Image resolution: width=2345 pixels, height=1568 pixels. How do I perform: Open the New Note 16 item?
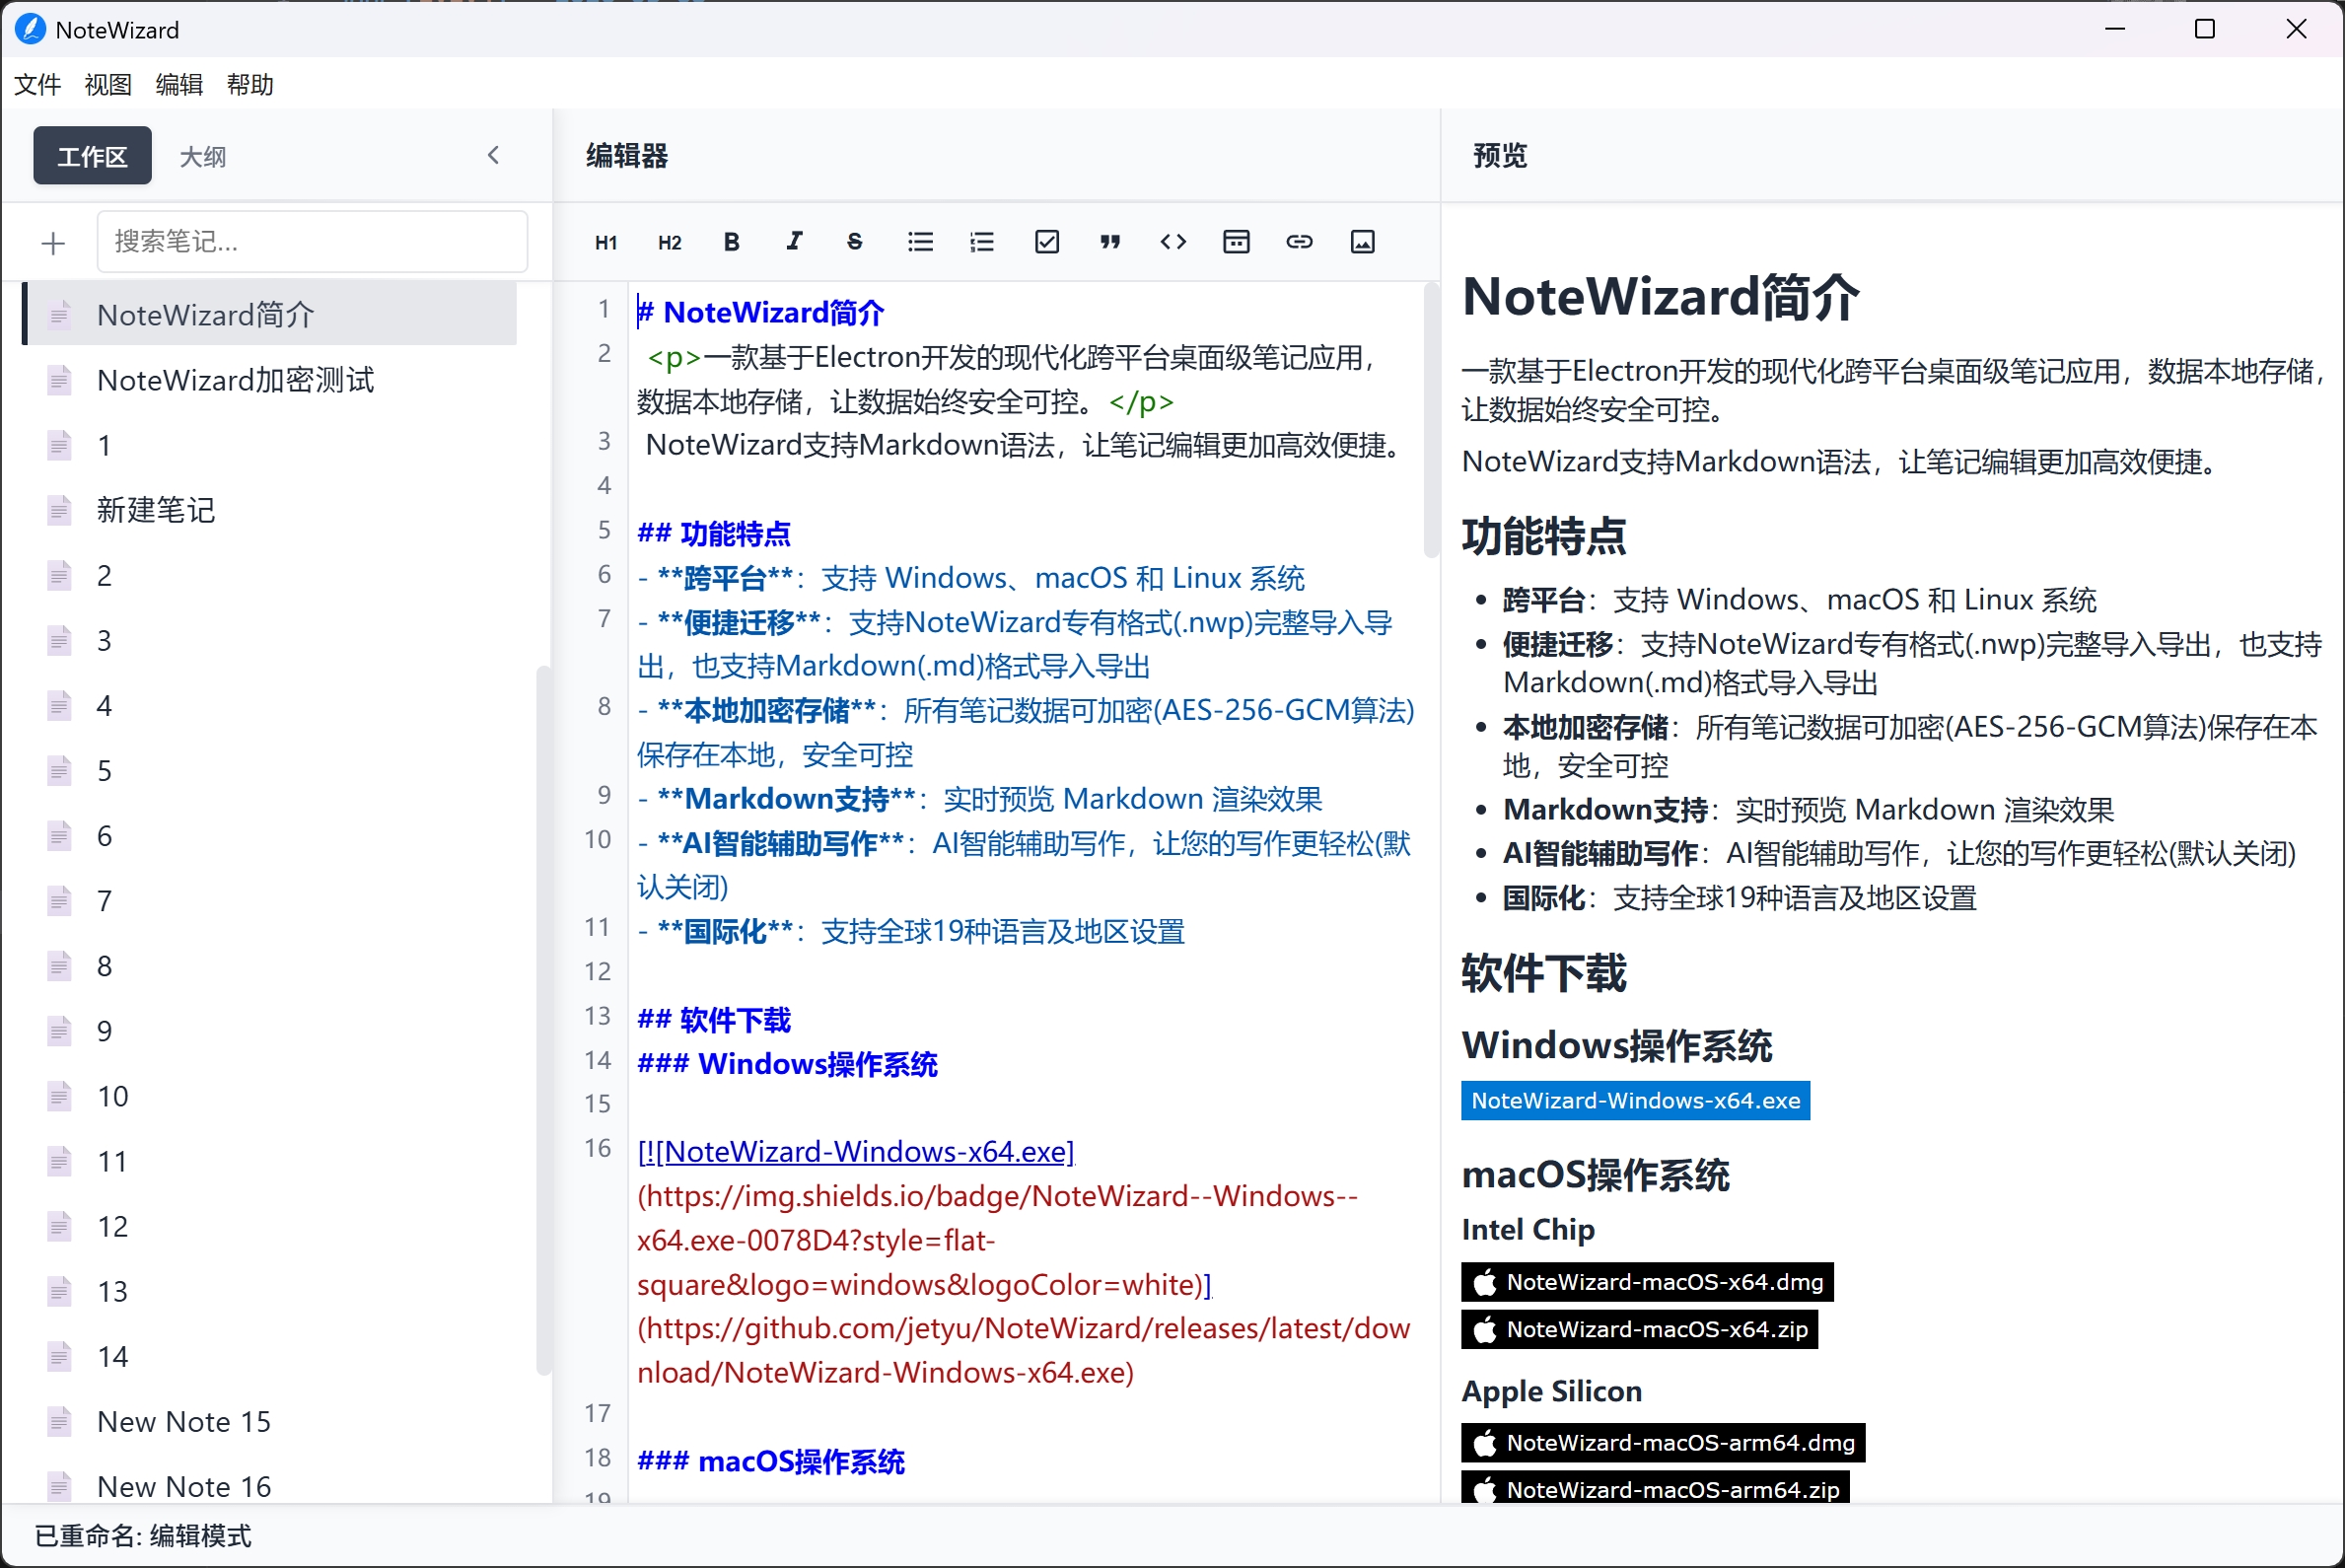[270, 1485]
